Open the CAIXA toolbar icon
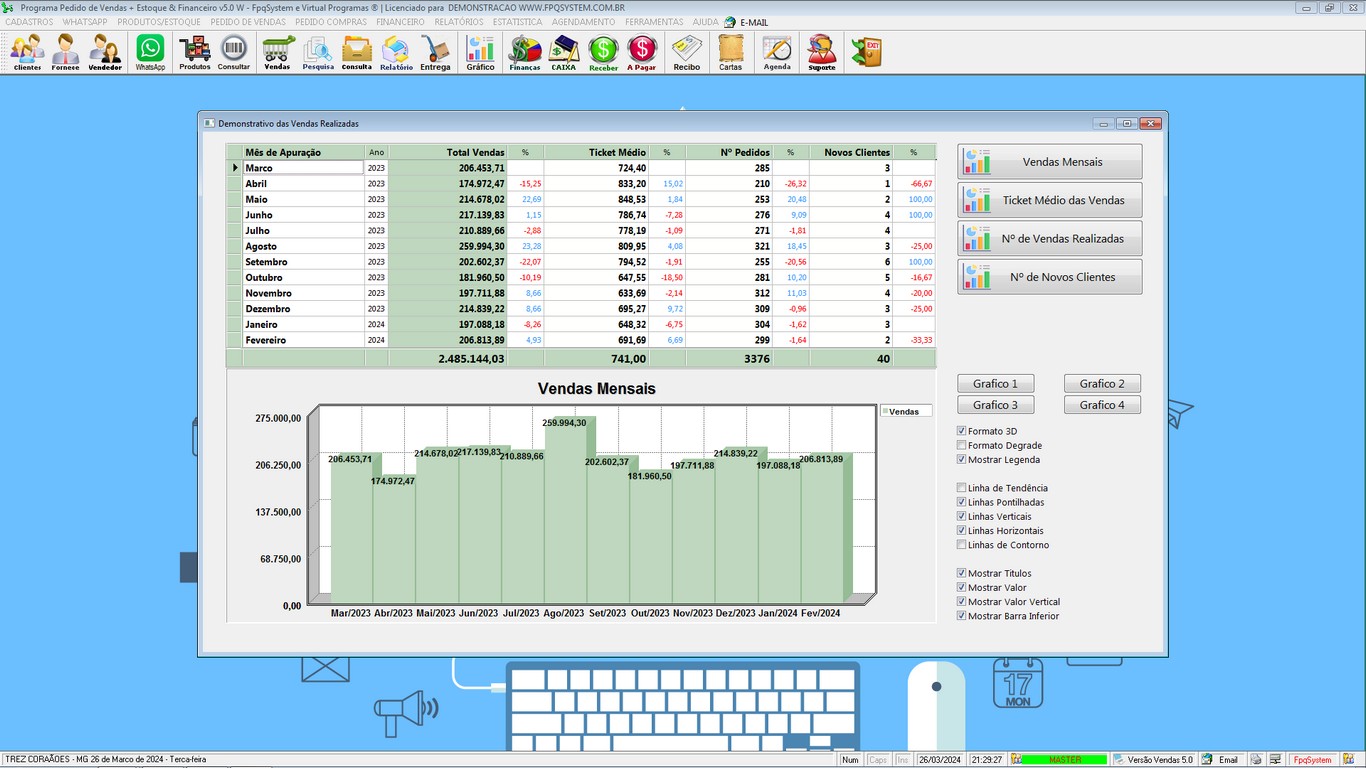 (564, 52)
